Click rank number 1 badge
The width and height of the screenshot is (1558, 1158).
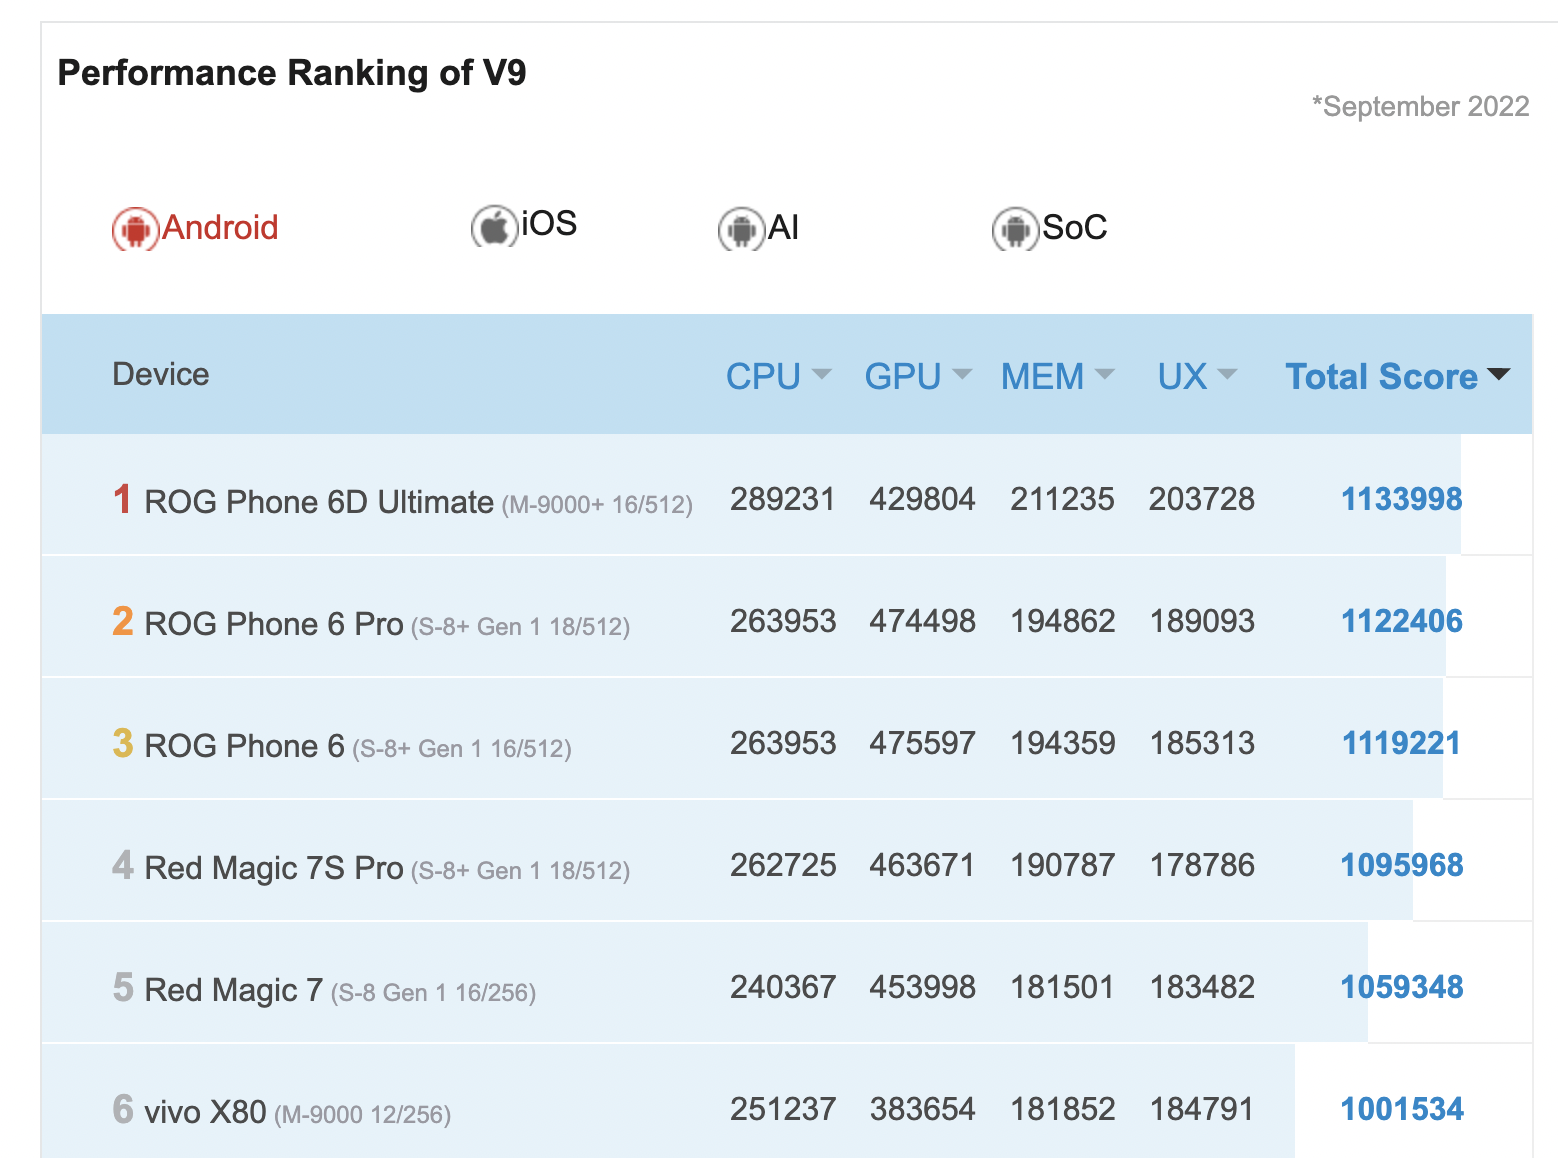click(x=122, y=498)
